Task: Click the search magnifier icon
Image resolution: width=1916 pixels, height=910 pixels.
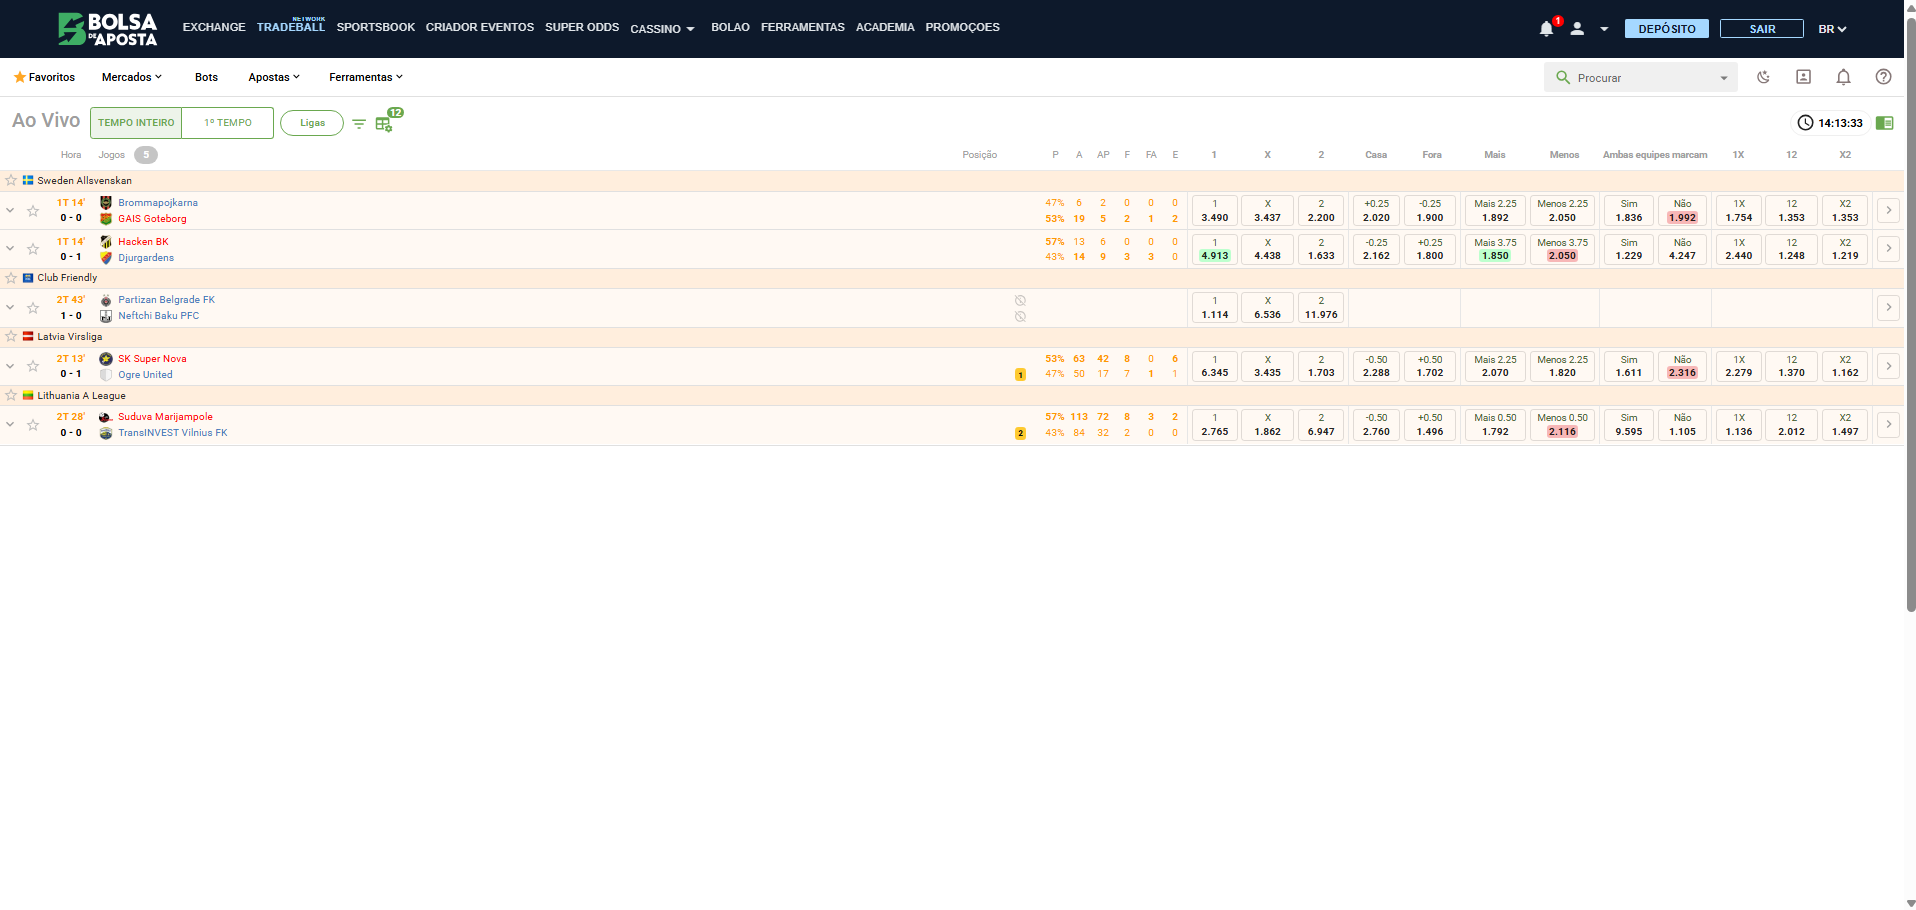Action: pos(1563,77)
